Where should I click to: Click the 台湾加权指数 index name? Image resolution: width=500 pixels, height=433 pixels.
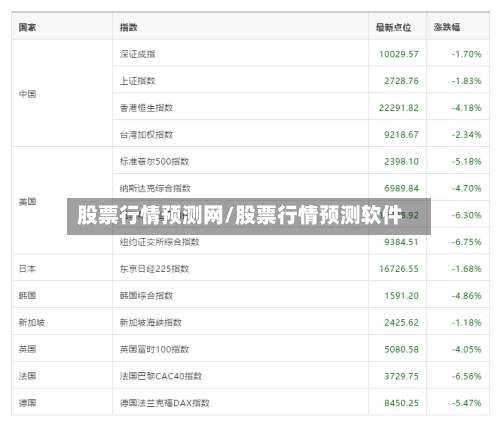146,135
